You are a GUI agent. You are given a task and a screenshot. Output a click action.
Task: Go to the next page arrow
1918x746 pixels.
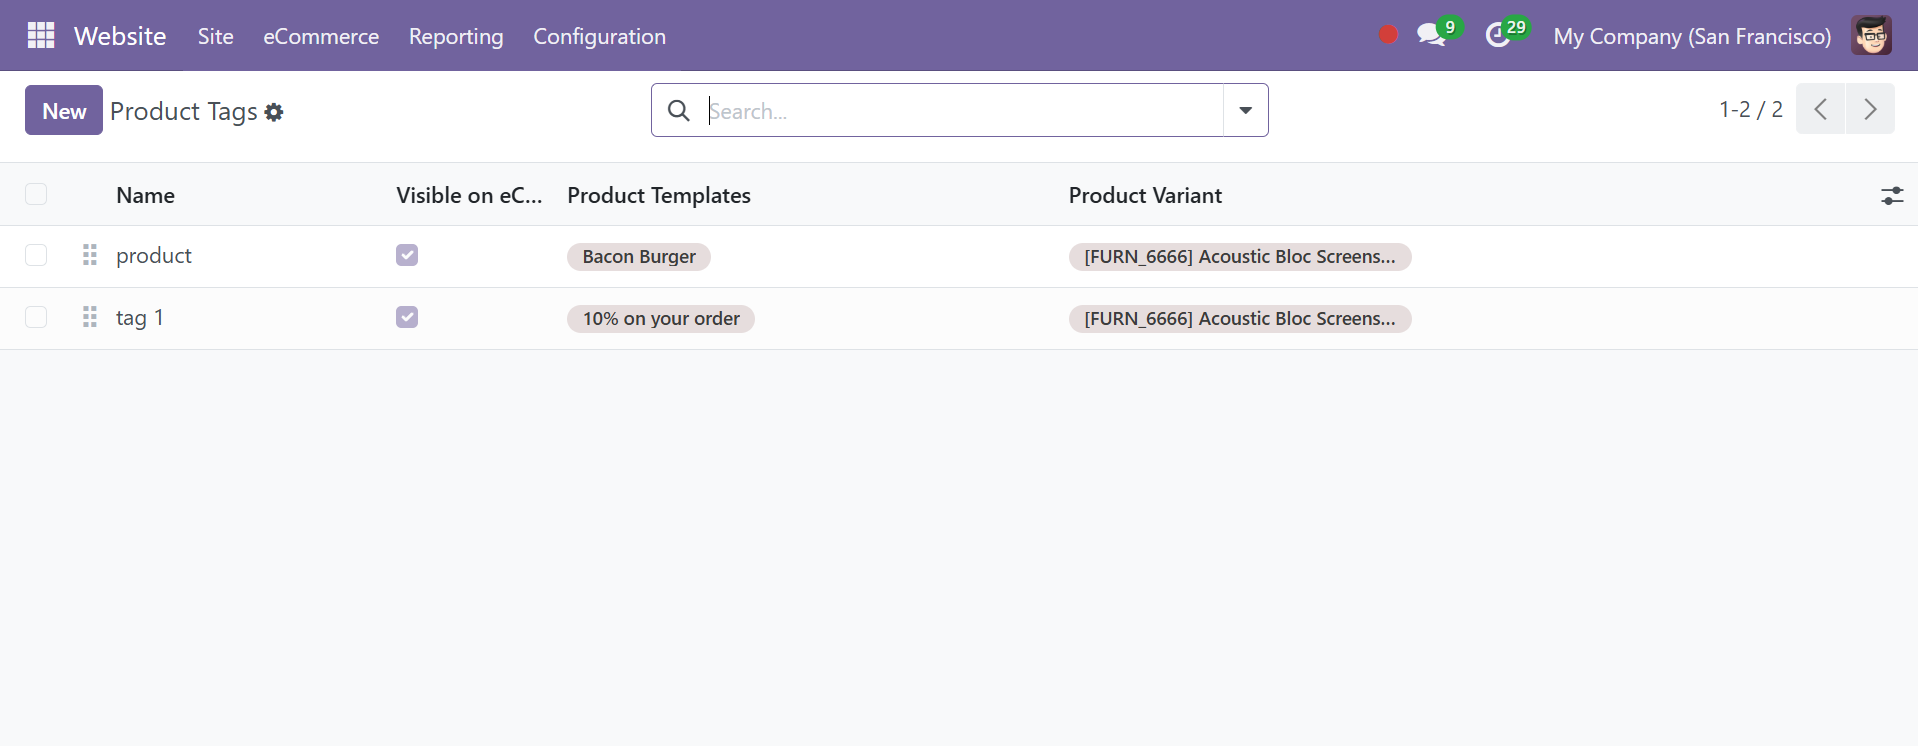tap(1870, 110)
